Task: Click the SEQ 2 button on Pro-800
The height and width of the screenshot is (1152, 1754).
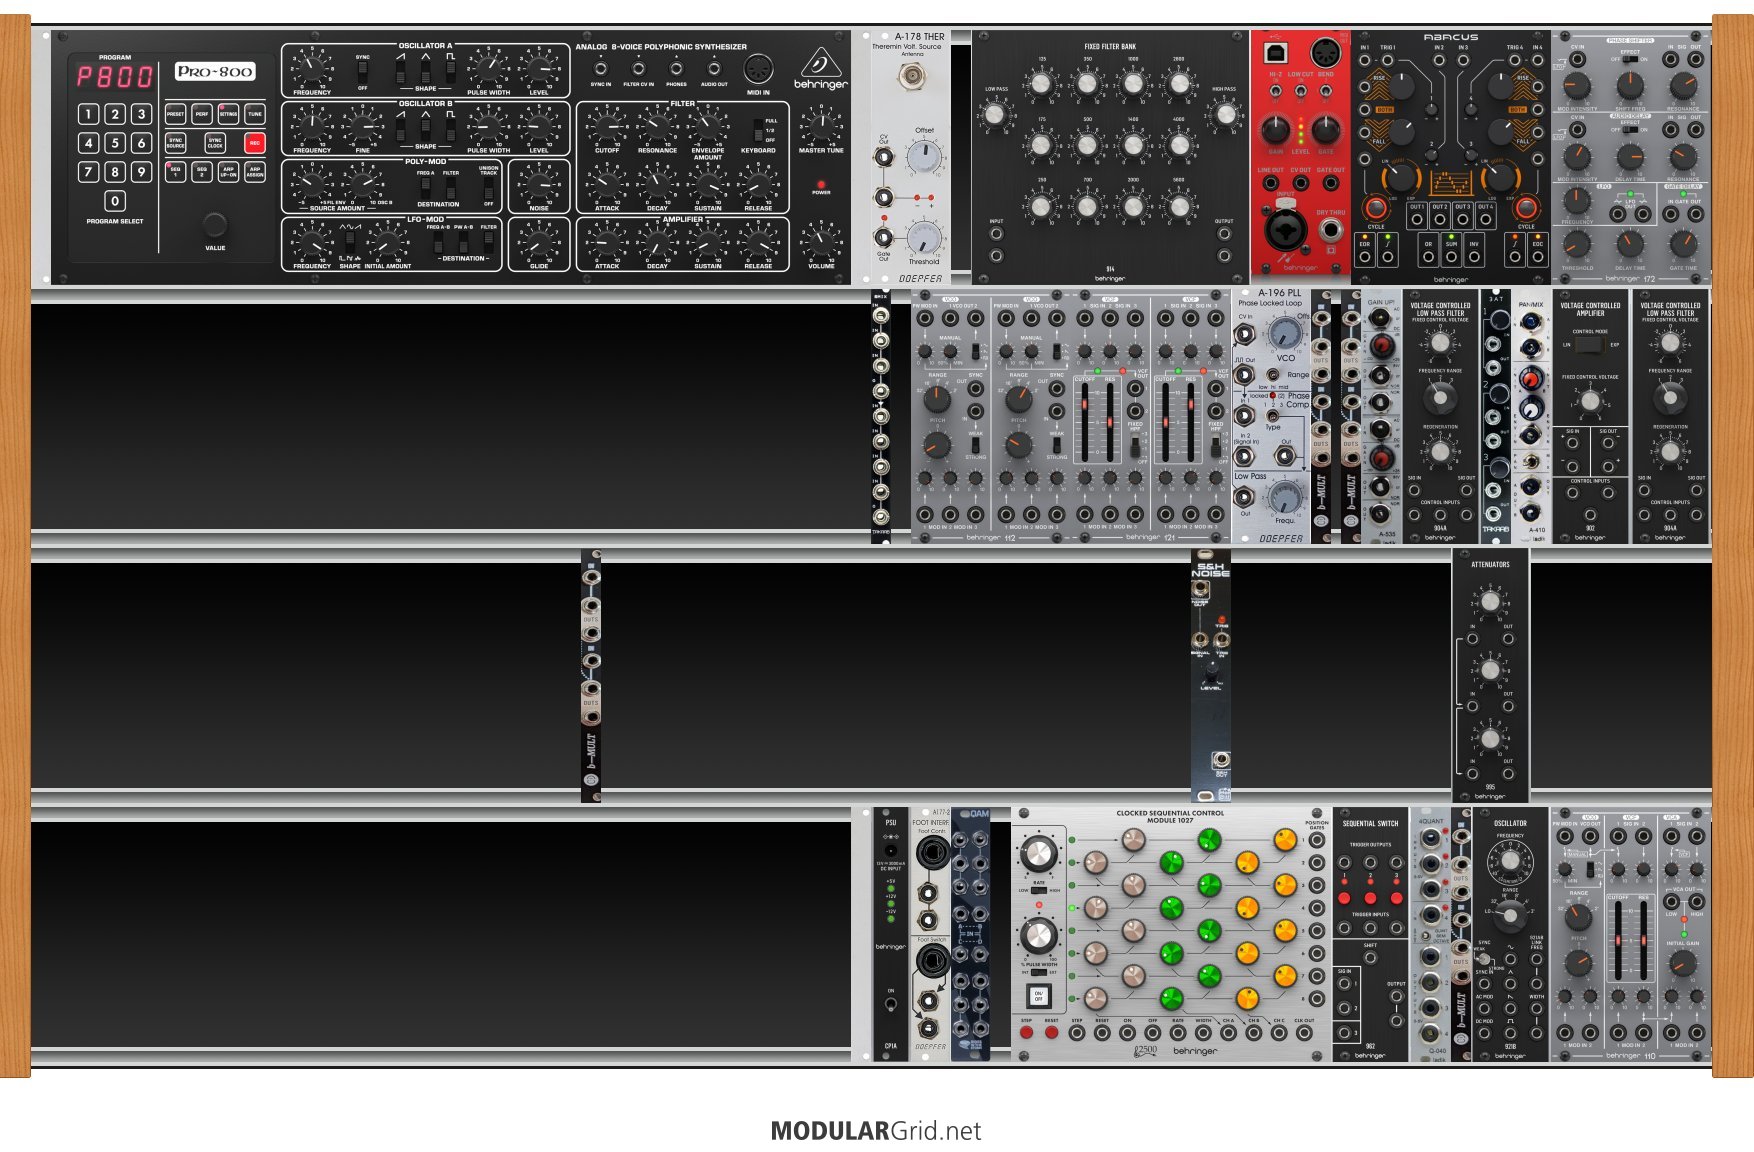Action: tap(202, 172)
